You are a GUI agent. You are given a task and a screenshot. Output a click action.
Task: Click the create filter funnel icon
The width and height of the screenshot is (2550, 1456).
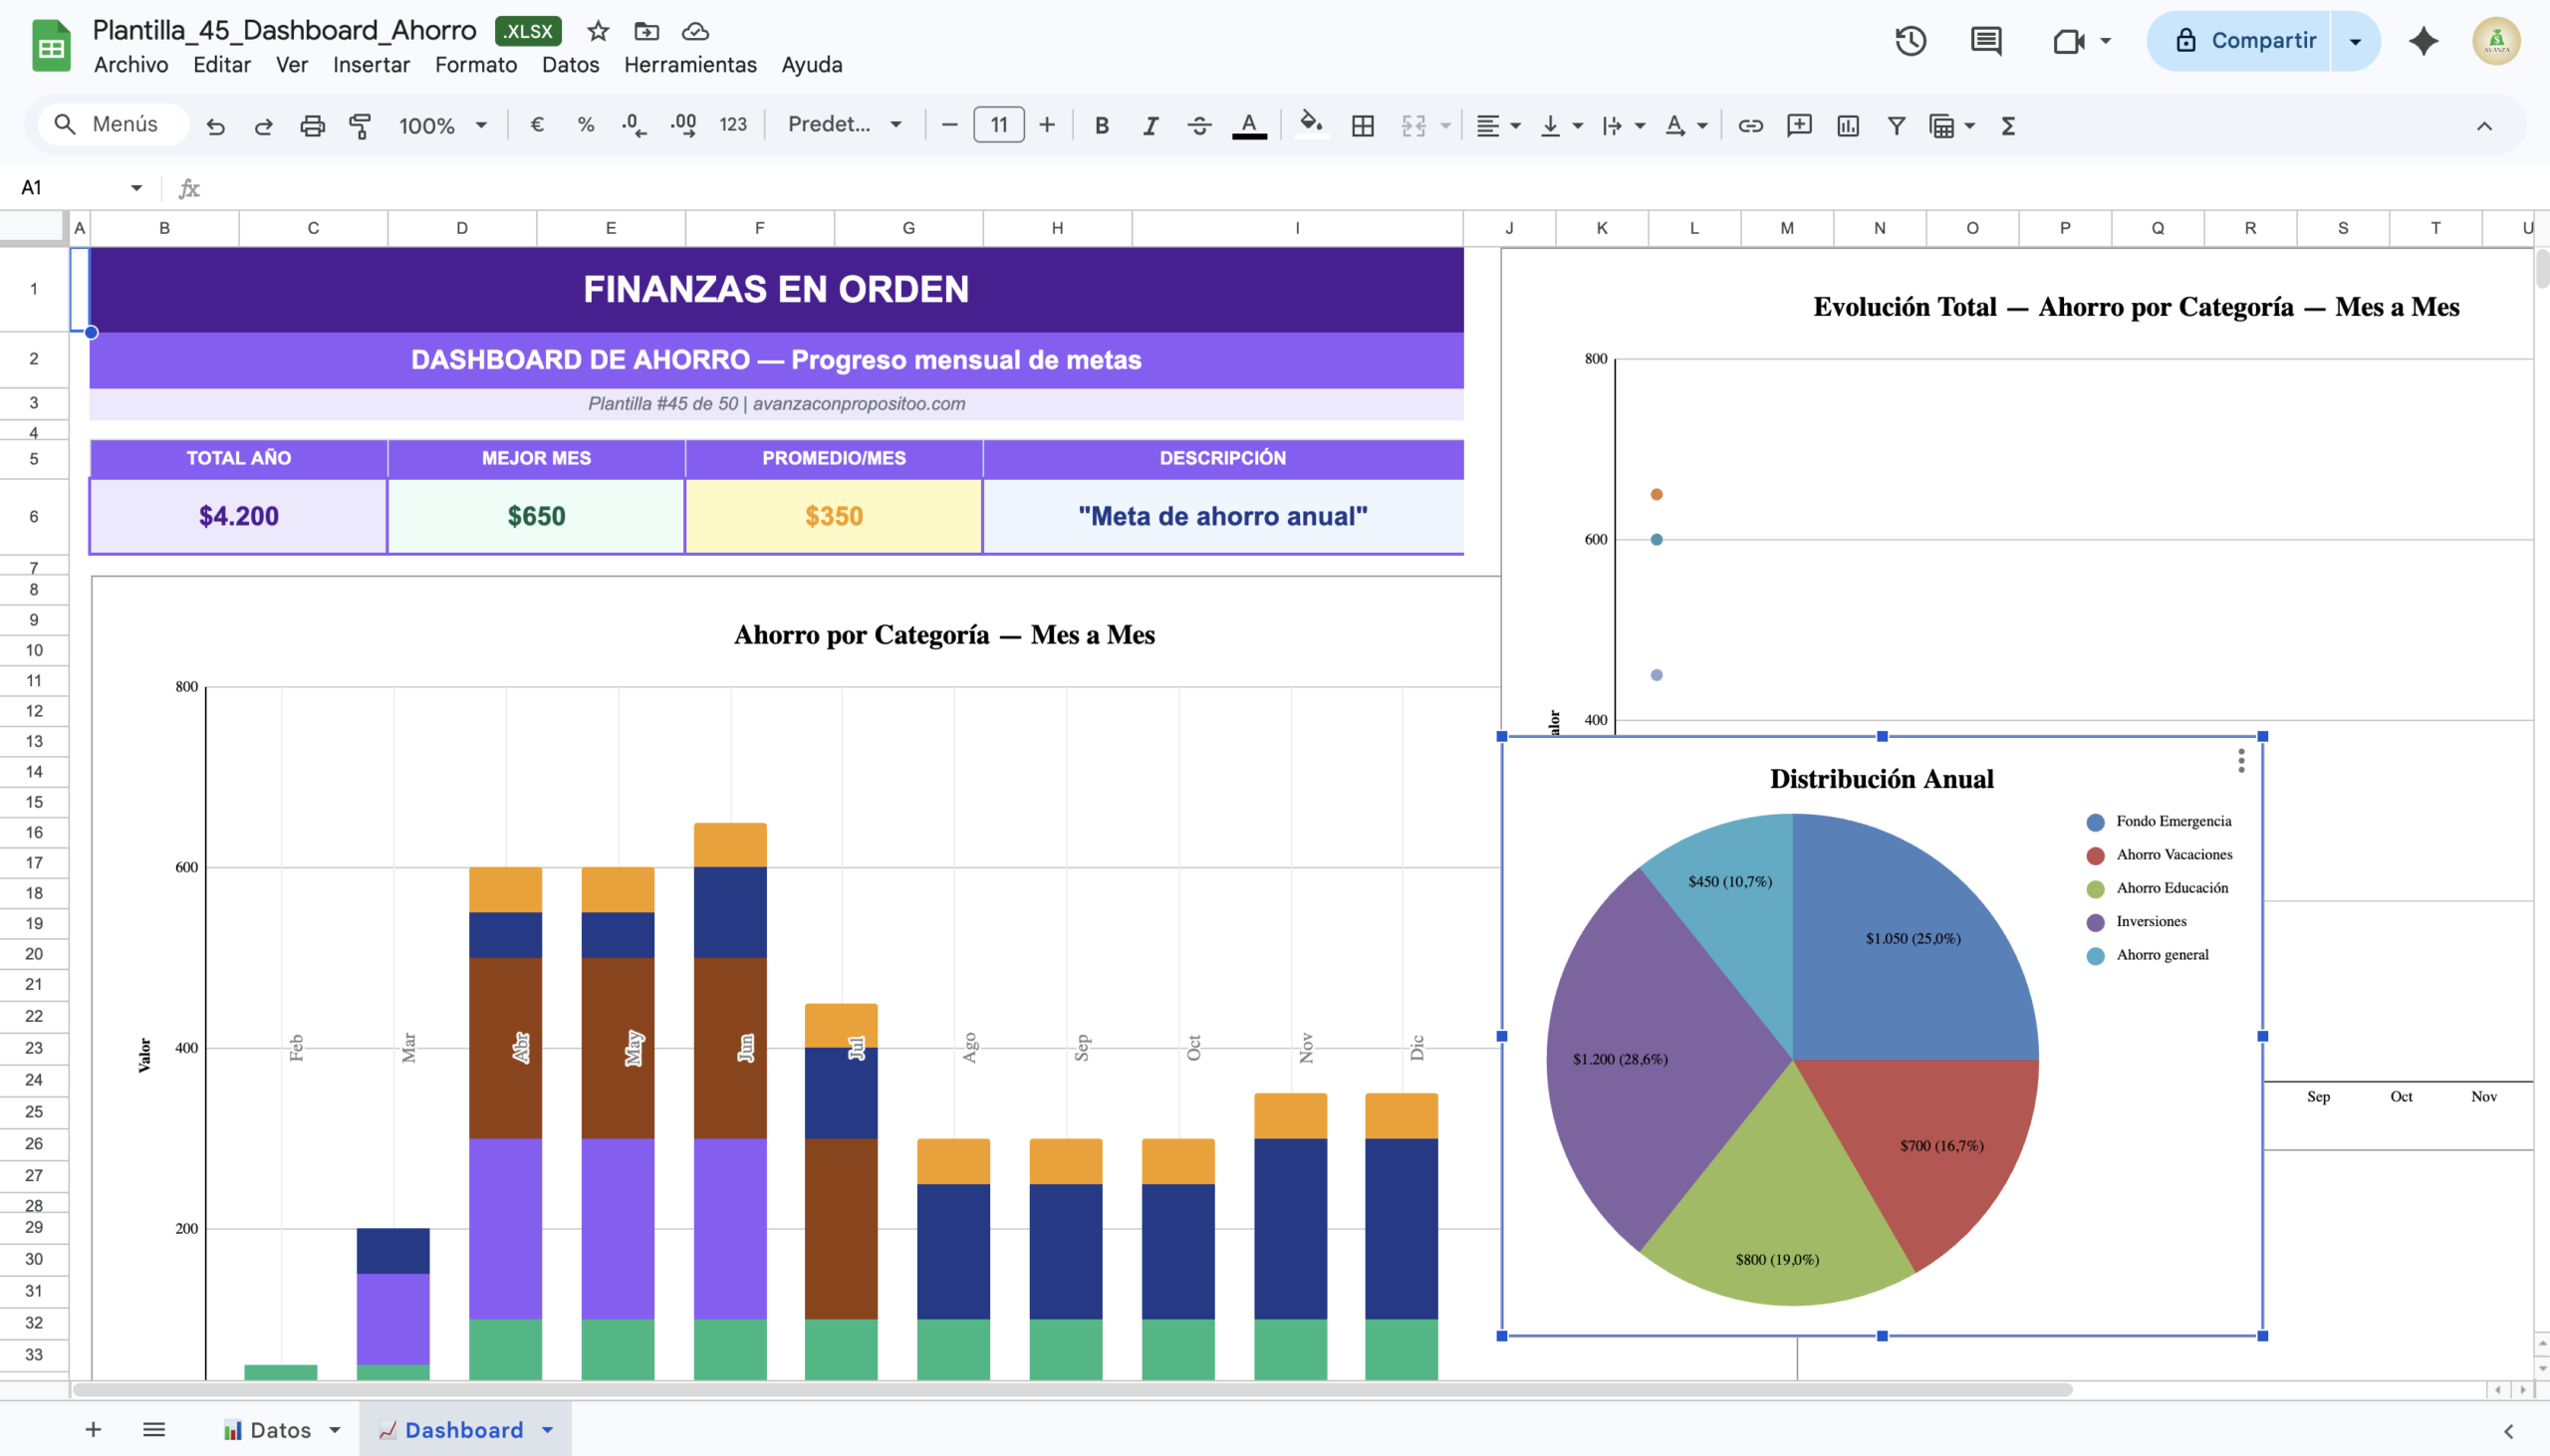tap(1896, 125)
